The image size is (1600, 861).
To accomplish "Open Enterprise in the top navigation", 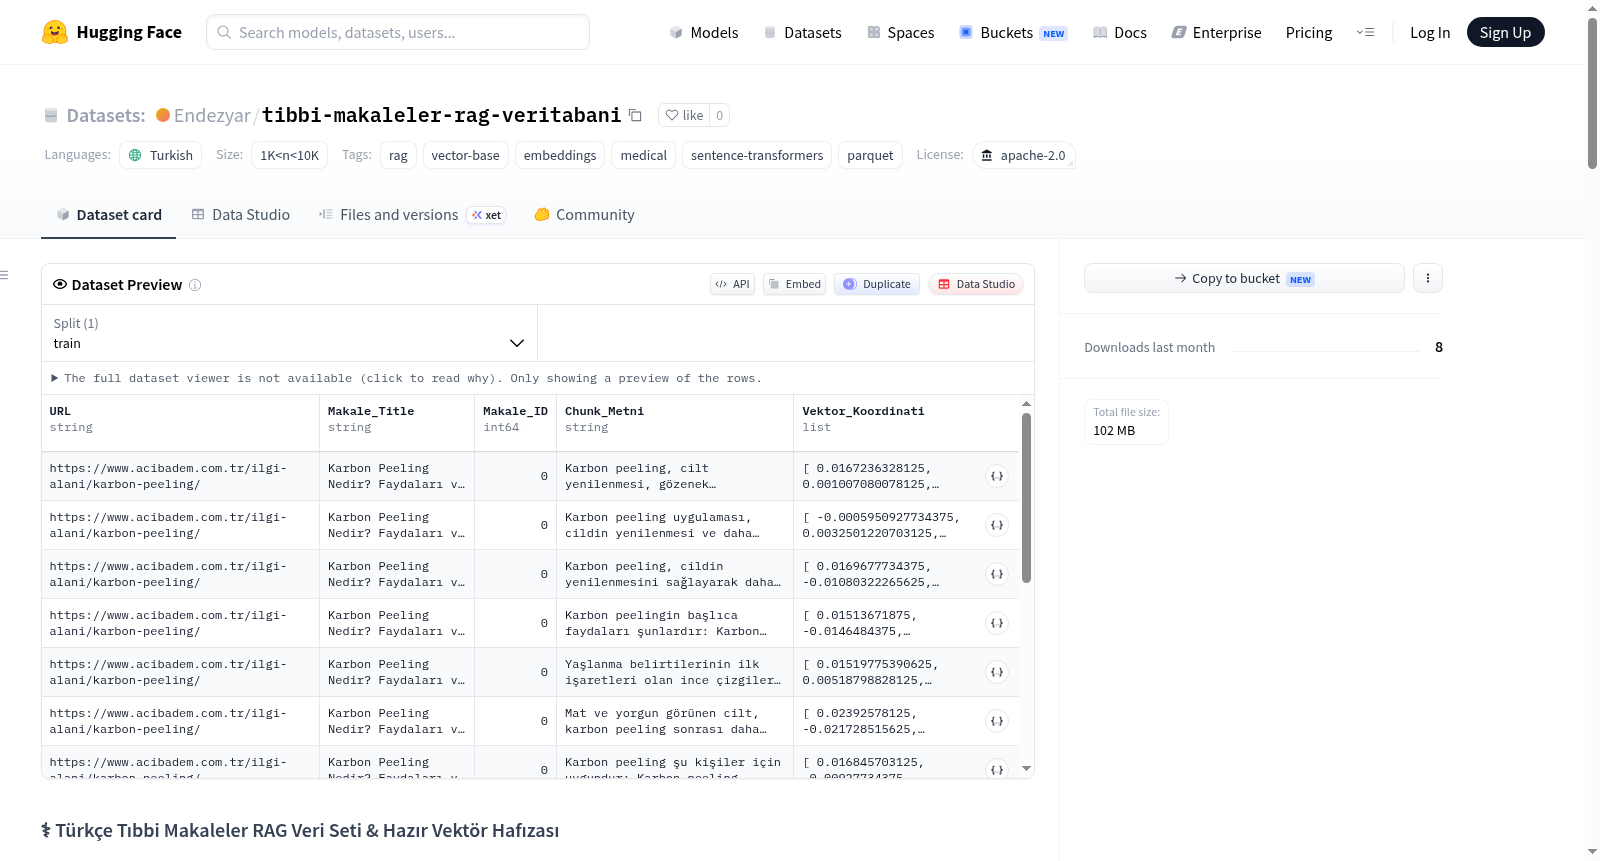I will (1216, 32).
